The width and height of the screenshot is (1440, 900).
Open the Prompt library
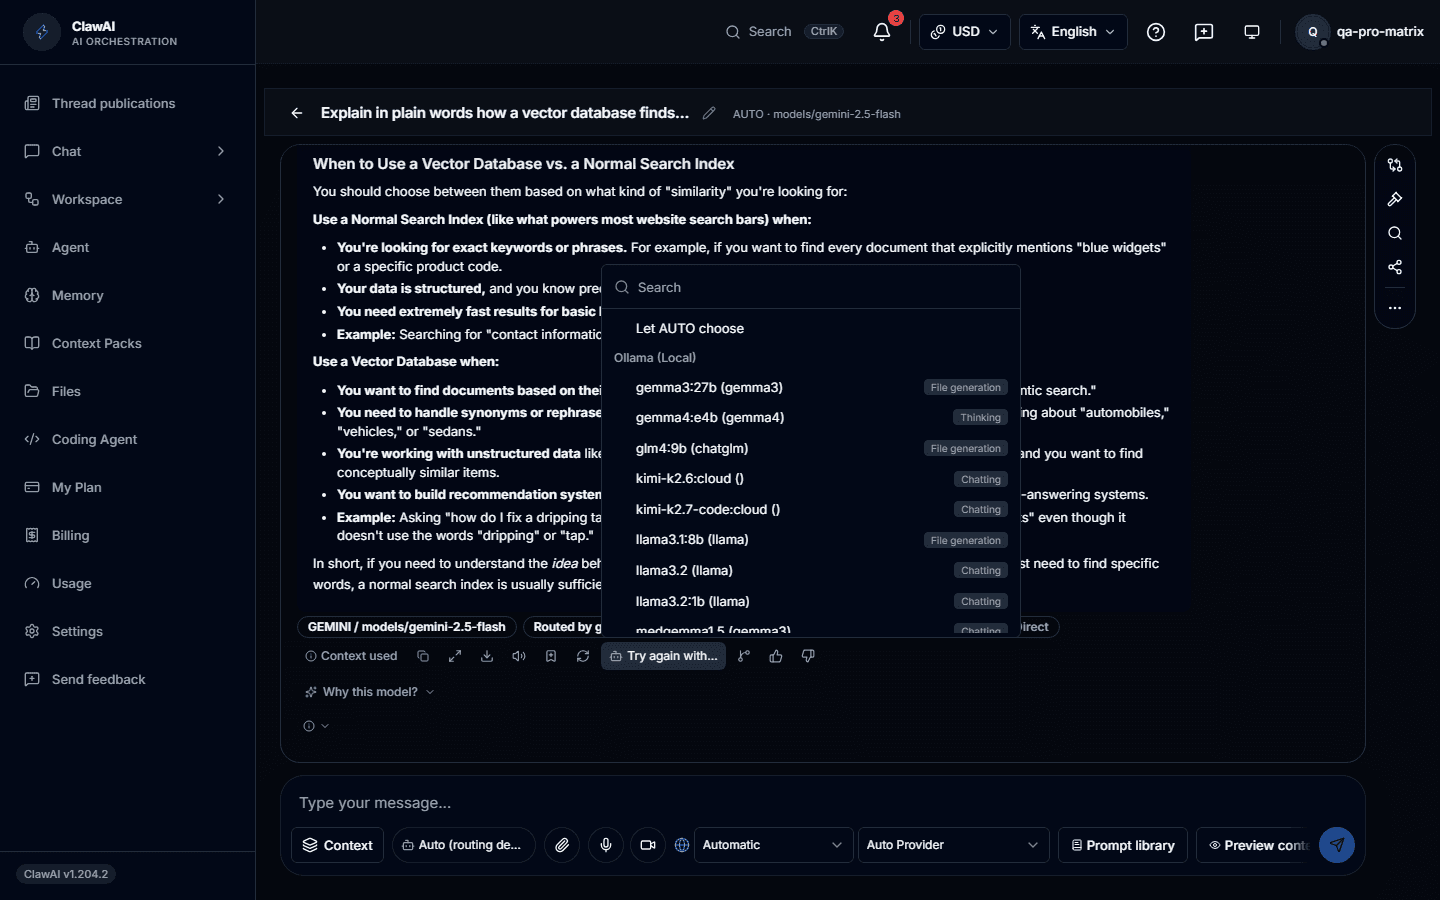tap(1123, 845)
